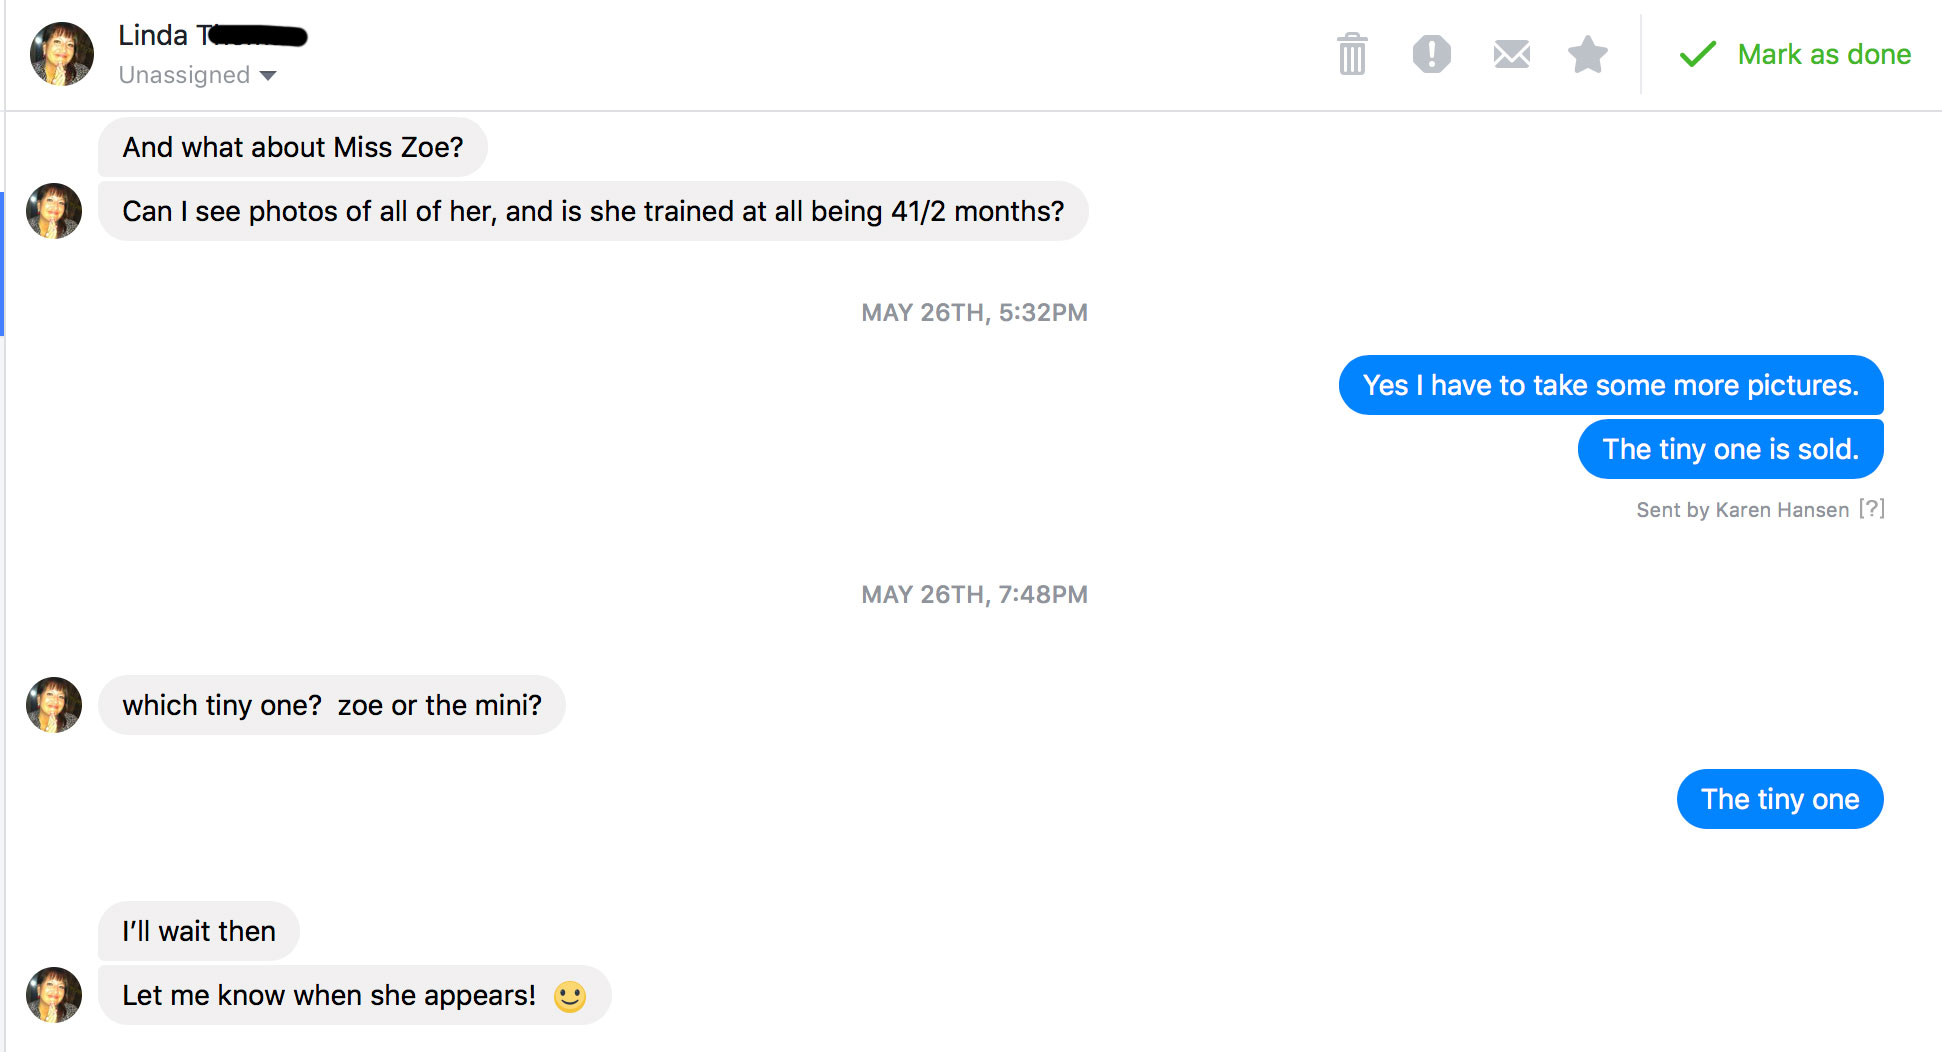Click avatar beside the photos question message
Screen dimensions: 1942x1052
[x=54, y=211]
